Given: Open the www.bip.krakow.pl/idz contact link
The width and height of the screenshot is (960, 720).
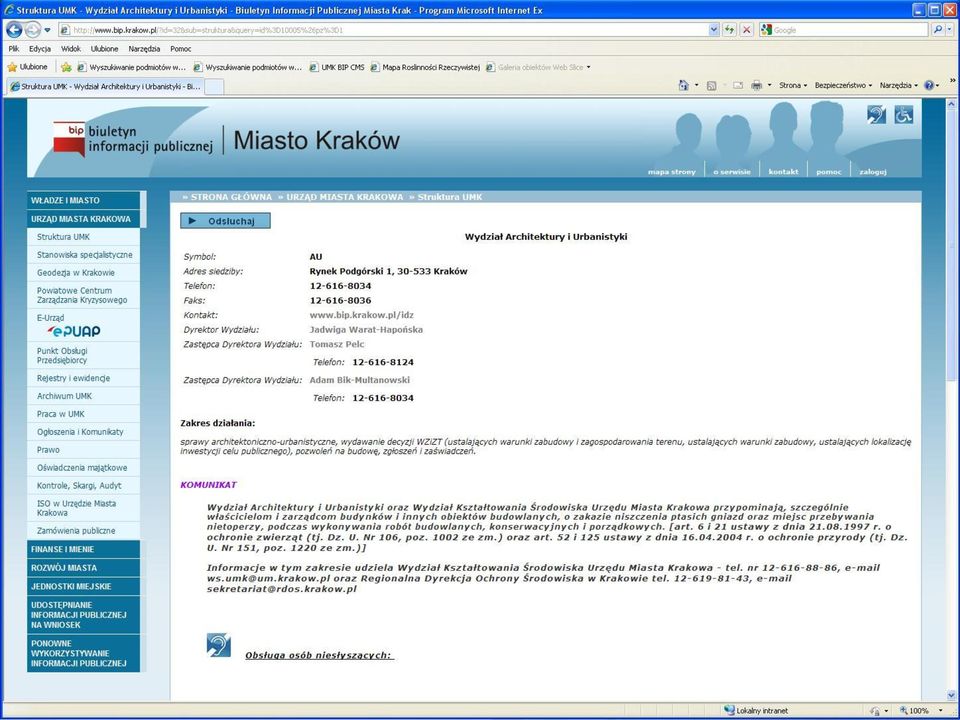Looking at the screenshot, I should [361, 315].
